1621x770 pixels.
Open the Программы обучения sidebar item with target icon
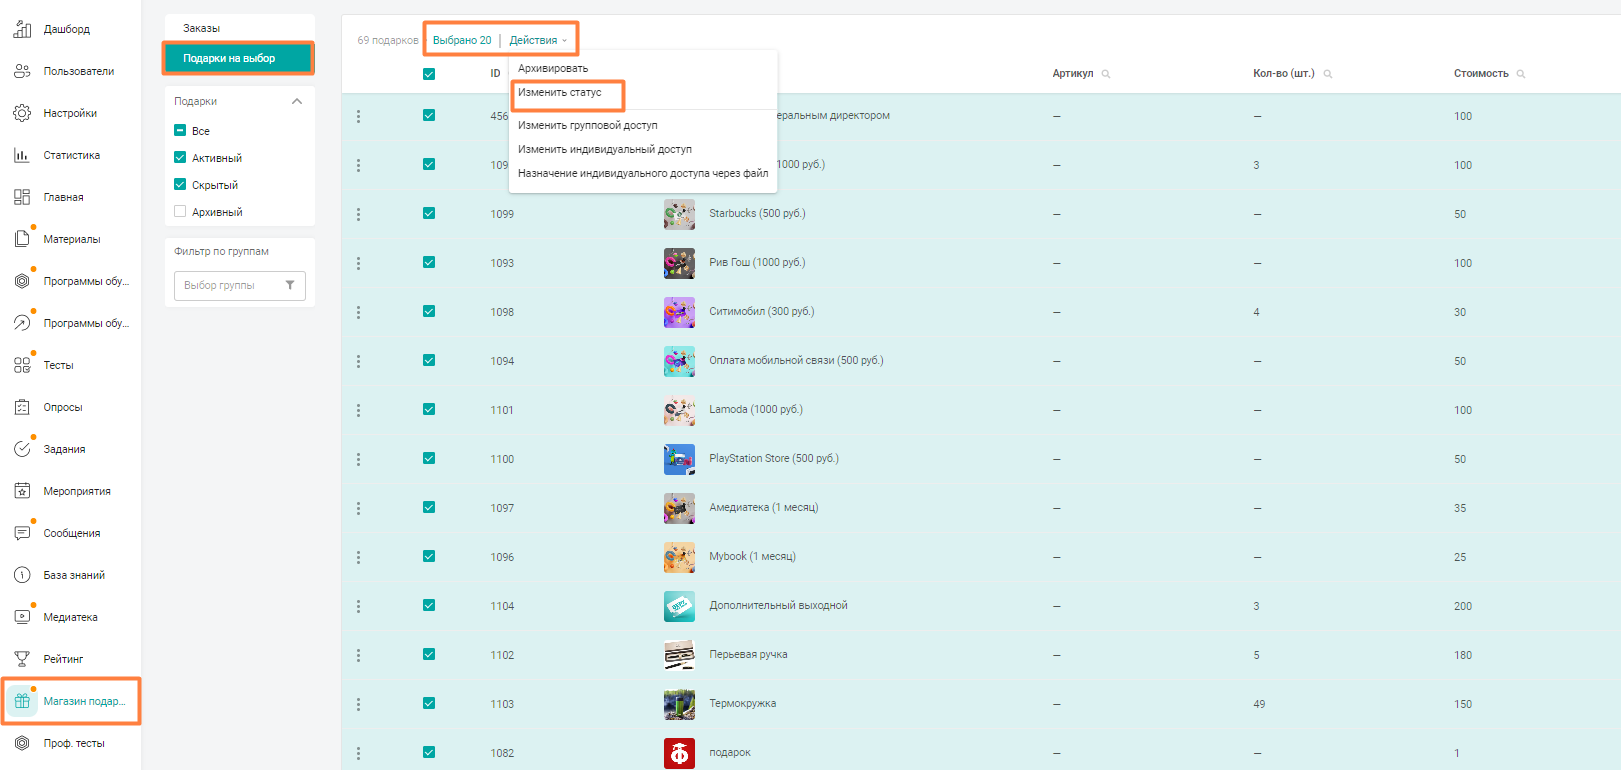(70, 281)
